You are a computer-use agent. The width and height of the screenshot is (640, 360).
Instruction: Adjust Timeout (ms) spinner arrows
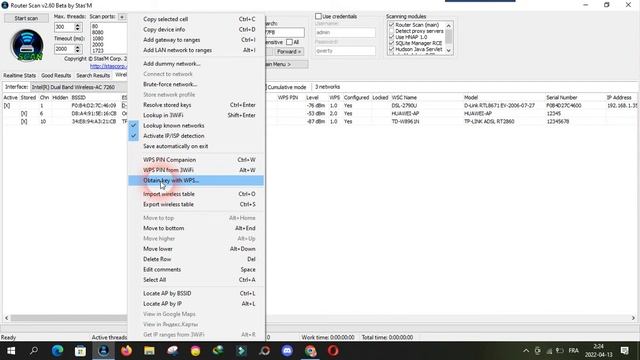click(78, 49)
